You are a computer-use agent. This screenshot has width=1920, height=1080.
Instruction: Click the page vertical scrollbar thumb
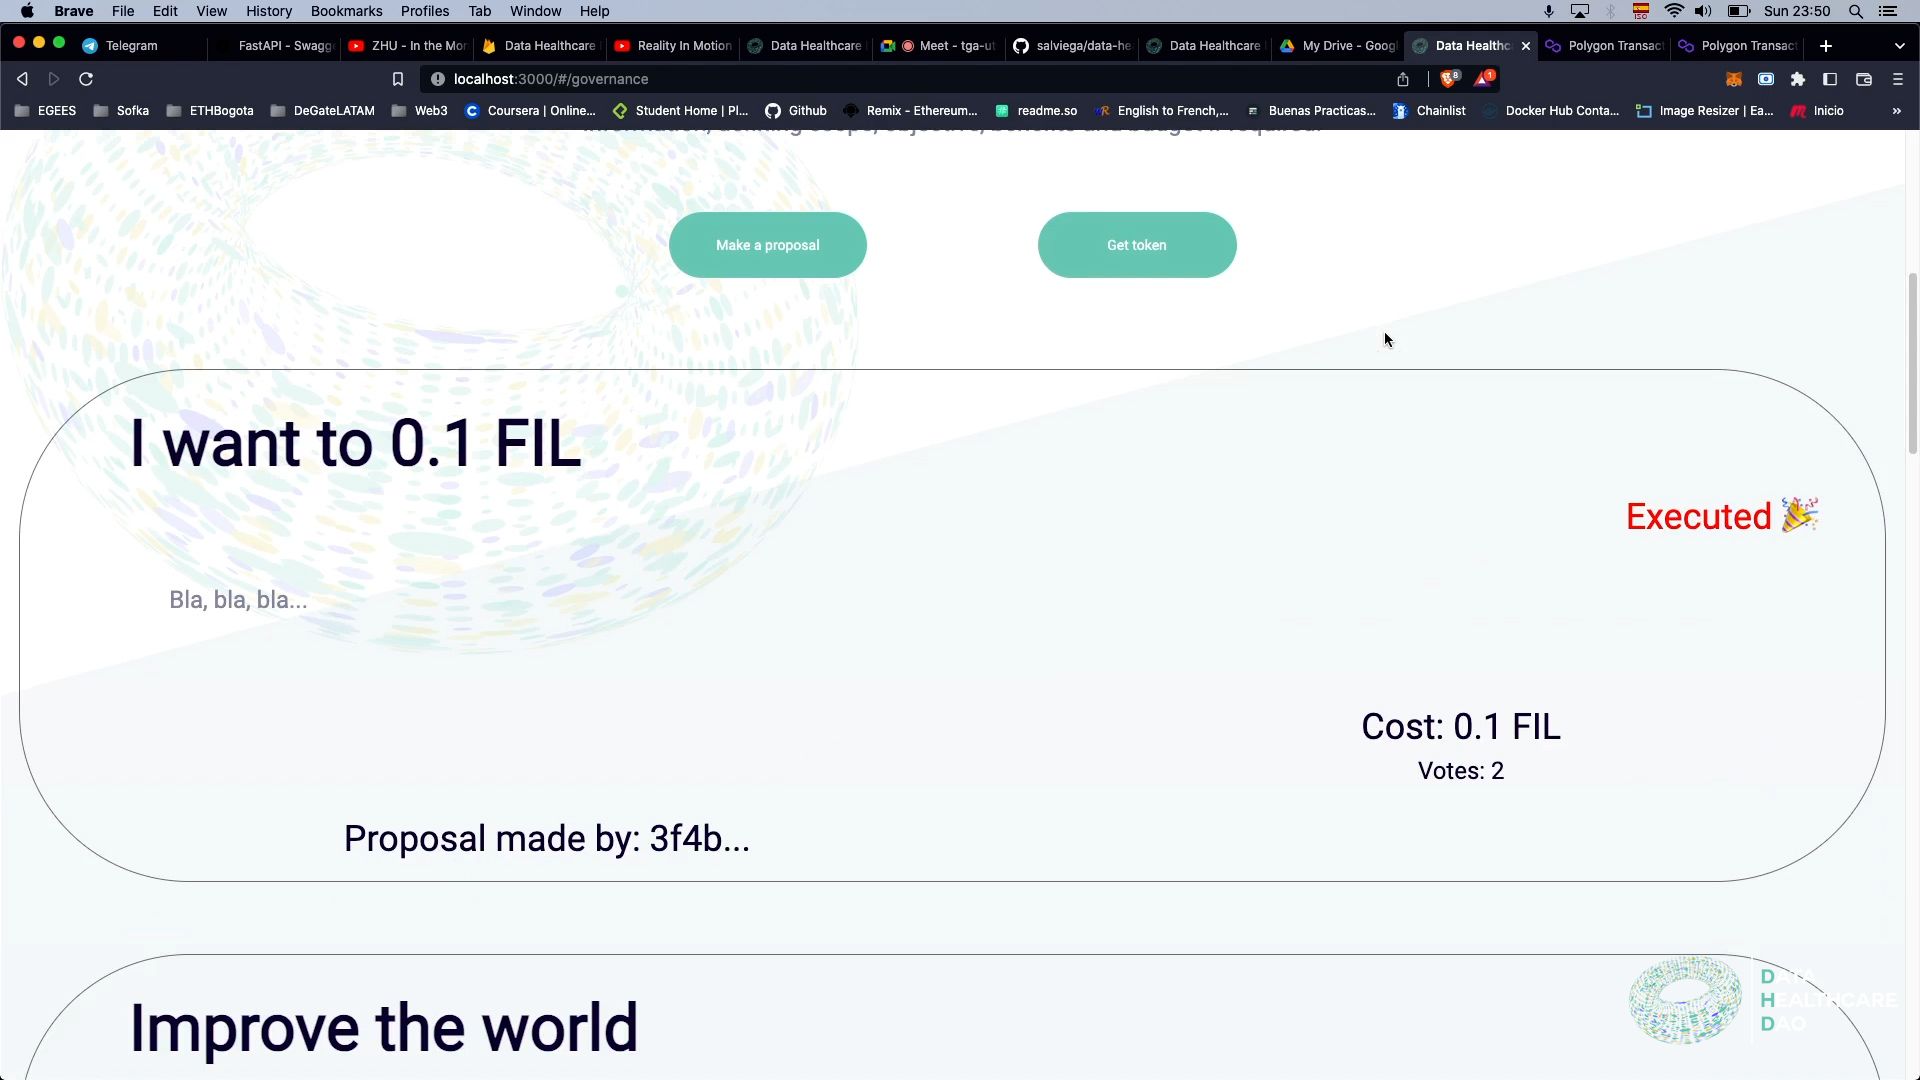[1912, 363]
